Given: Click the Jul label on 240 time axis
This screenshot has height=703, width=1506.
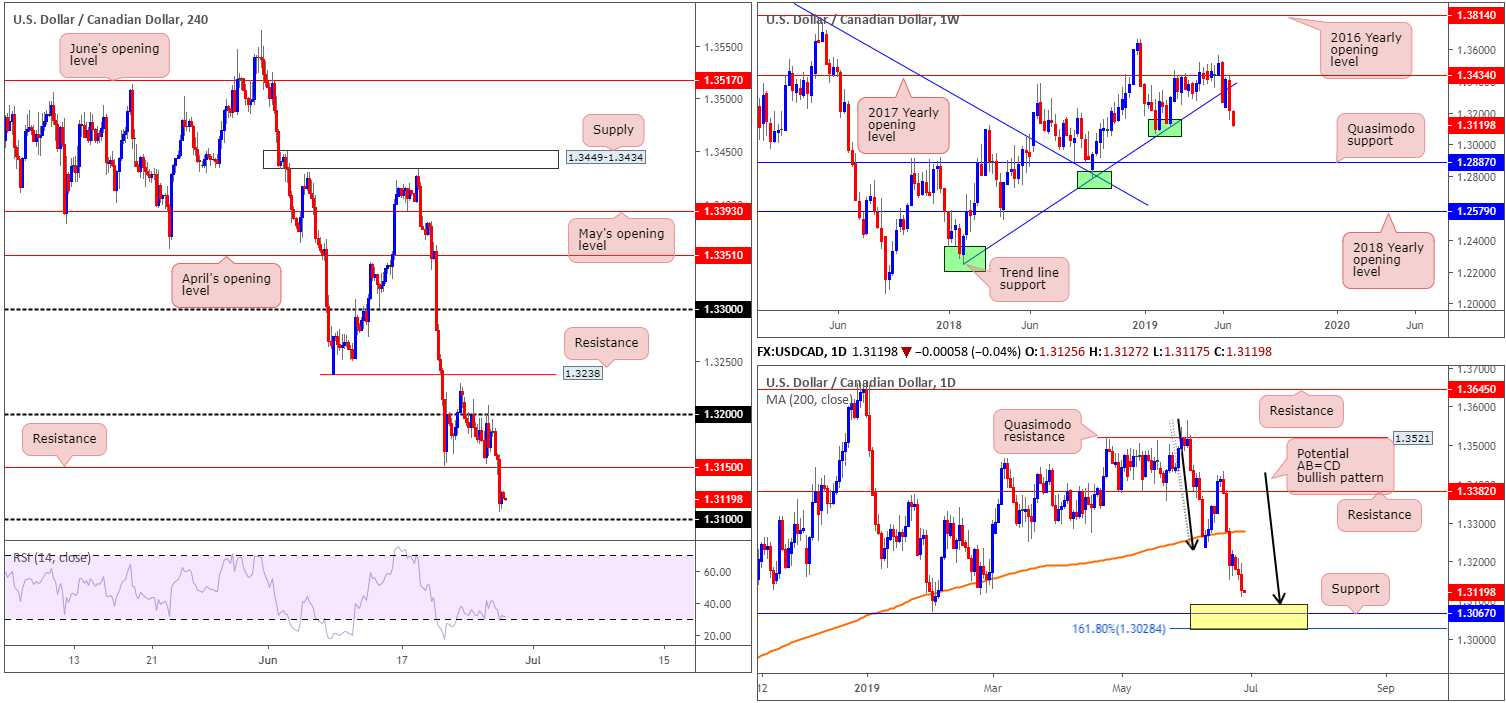Looking at the screenshot, I should click(532, 661).
